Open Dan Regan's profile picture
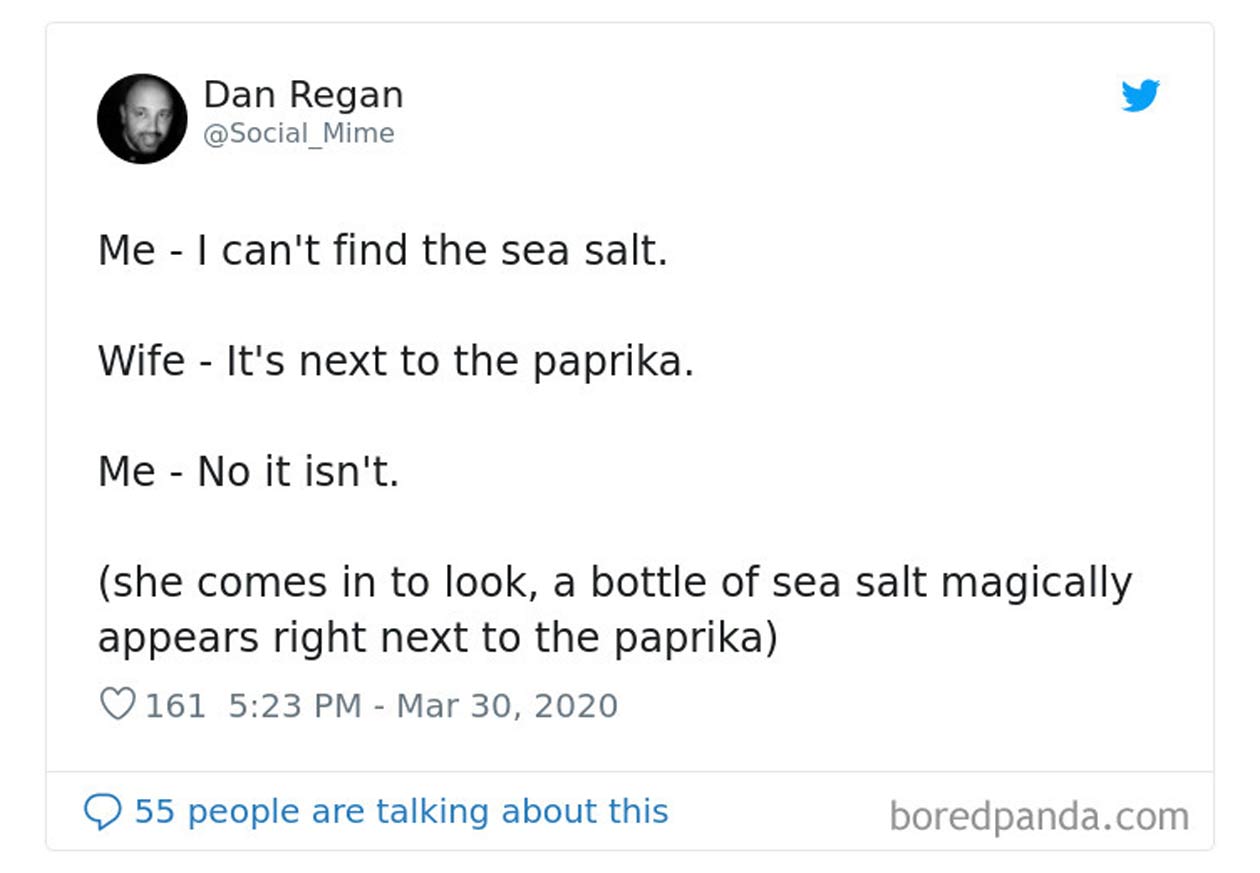Viewport: 1260px width, 873px height. (x=141, y=118)
